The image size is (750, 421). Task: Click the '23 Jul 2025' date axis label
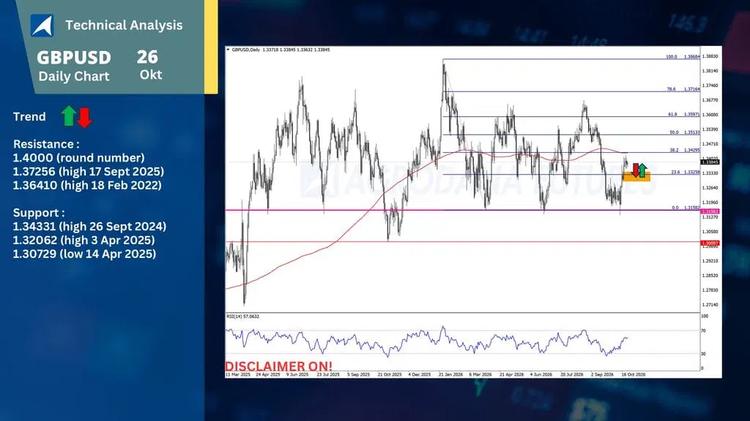[328, 375]
